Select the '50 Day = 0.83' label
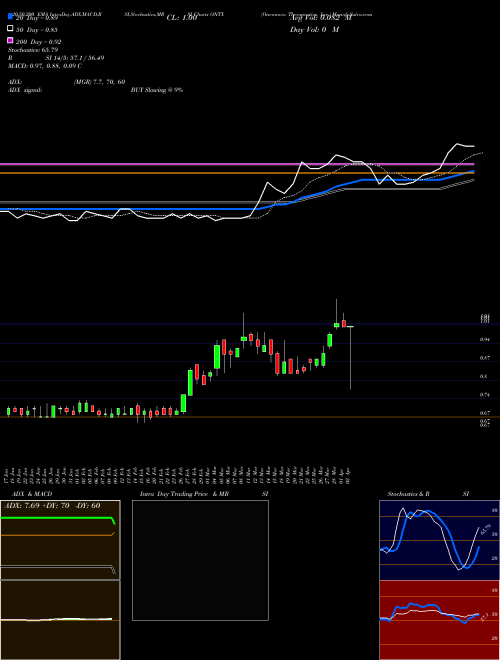This screenshot has width=500, height=660. (37, 30)
